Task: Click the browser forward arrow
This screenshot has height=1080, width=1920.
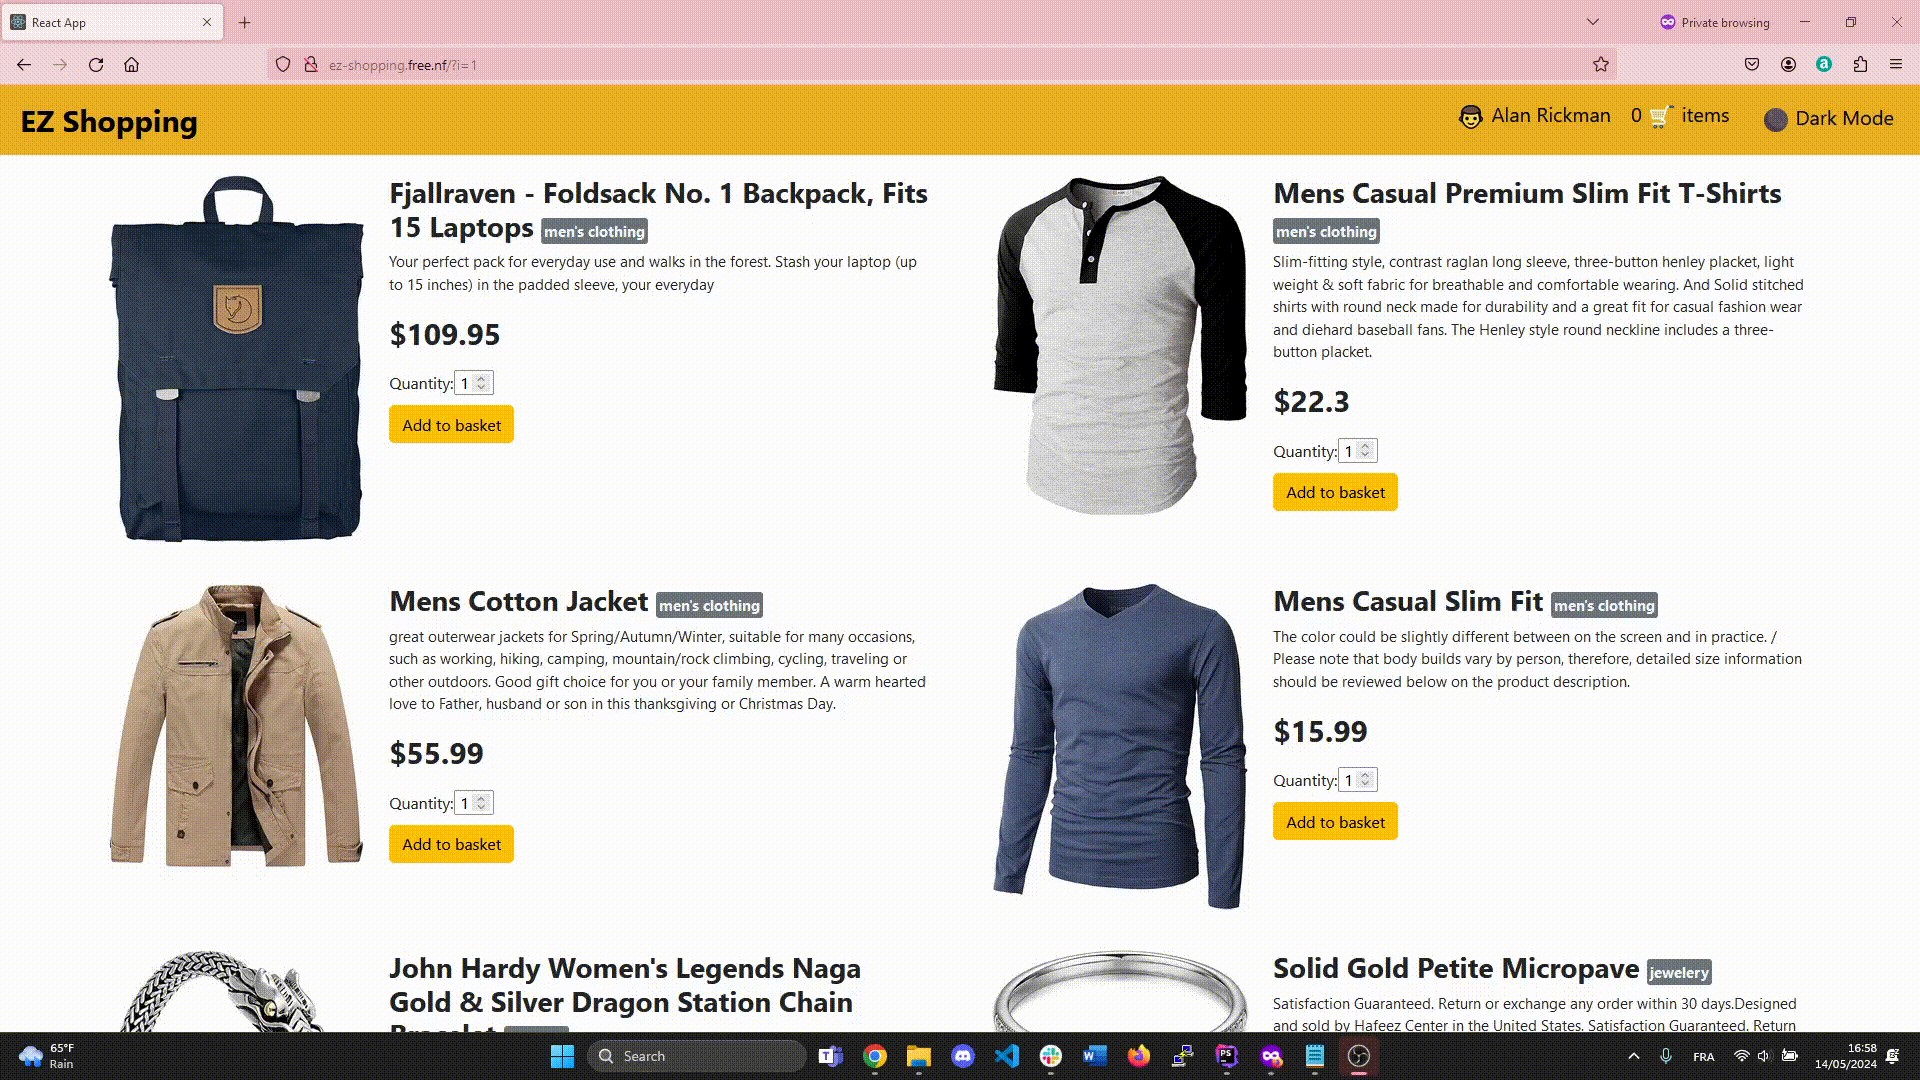Action: (x=60, y=65)
